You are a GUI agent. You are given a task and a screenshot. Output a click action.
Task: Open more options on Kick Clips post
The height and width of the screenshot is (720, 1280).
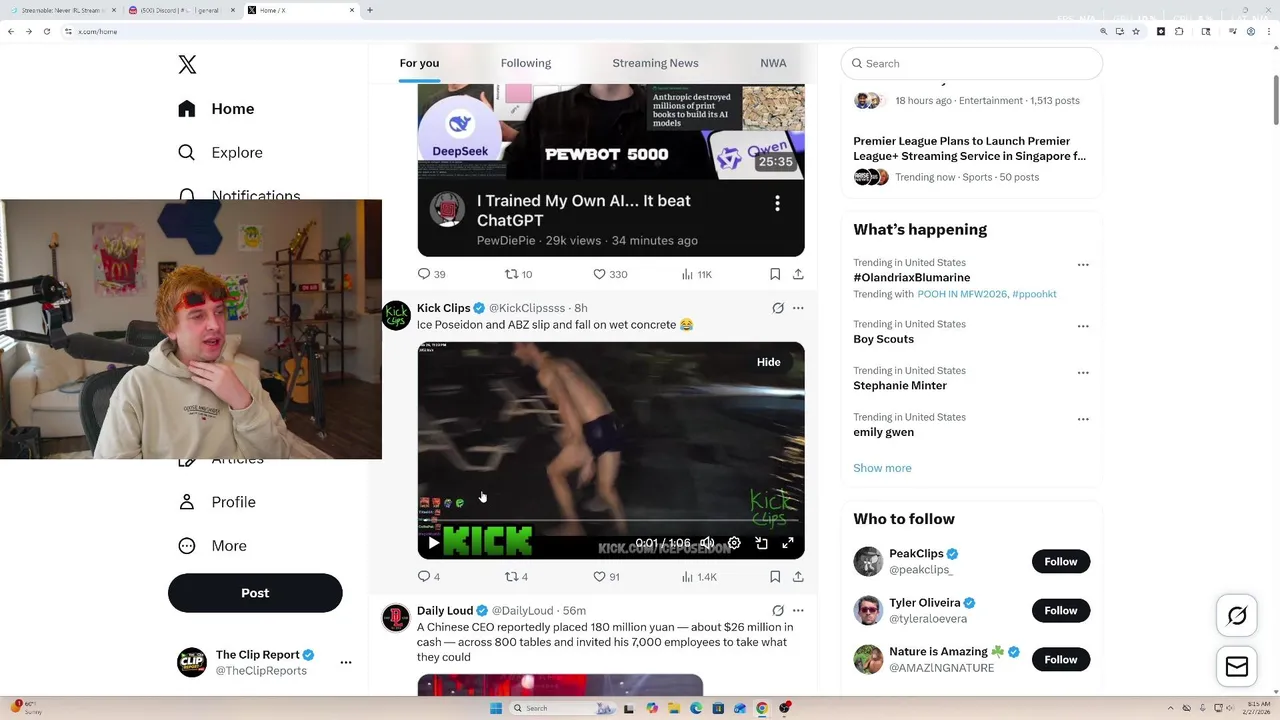(798, 308)
